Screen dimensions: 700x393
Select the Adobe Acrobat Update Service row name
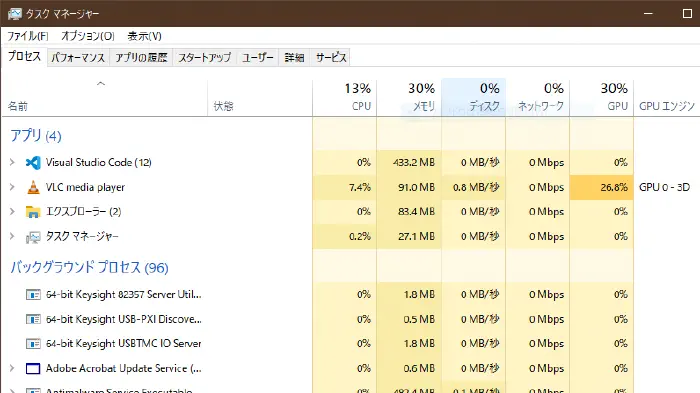coord(124,368)
